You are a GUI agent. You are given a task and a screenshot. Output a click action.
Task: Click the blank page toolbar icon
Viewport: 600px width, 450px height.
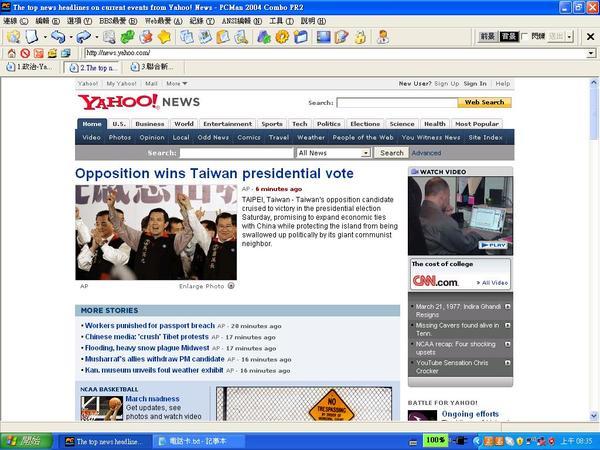(32, 37)
